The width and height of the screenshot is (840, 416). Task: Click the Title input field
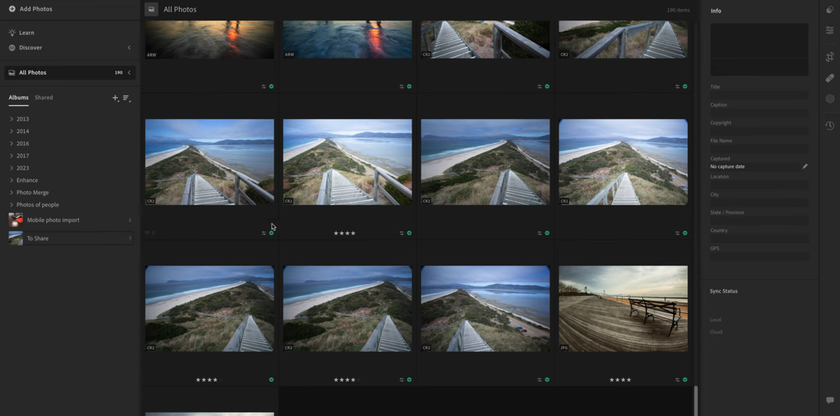coord(759,95)
